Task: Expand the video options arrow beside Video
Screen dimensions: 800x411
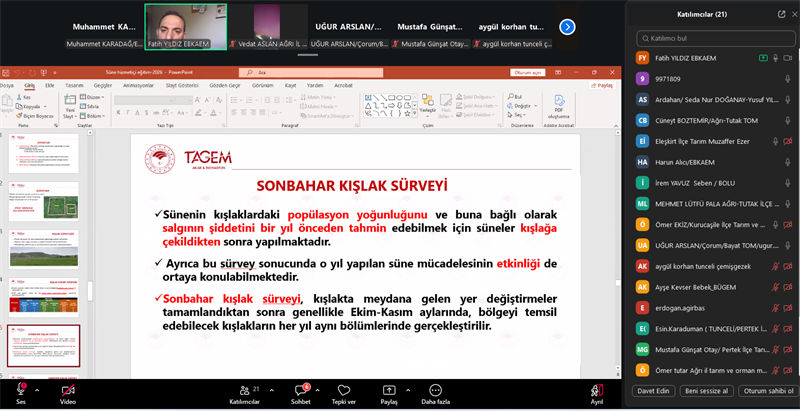Action: [x=86, y=388]
